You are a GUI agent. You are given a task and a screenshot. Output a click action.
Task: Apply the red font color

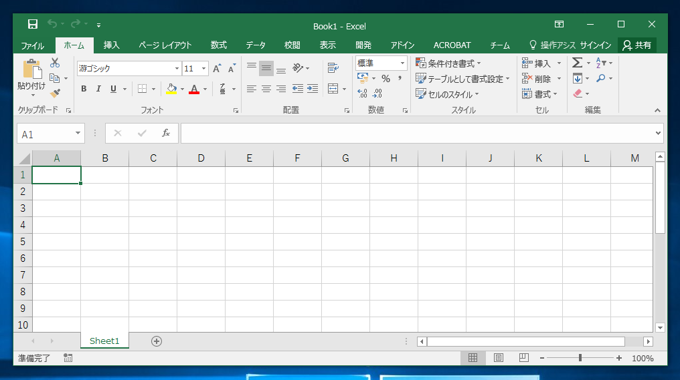point(194,89)
